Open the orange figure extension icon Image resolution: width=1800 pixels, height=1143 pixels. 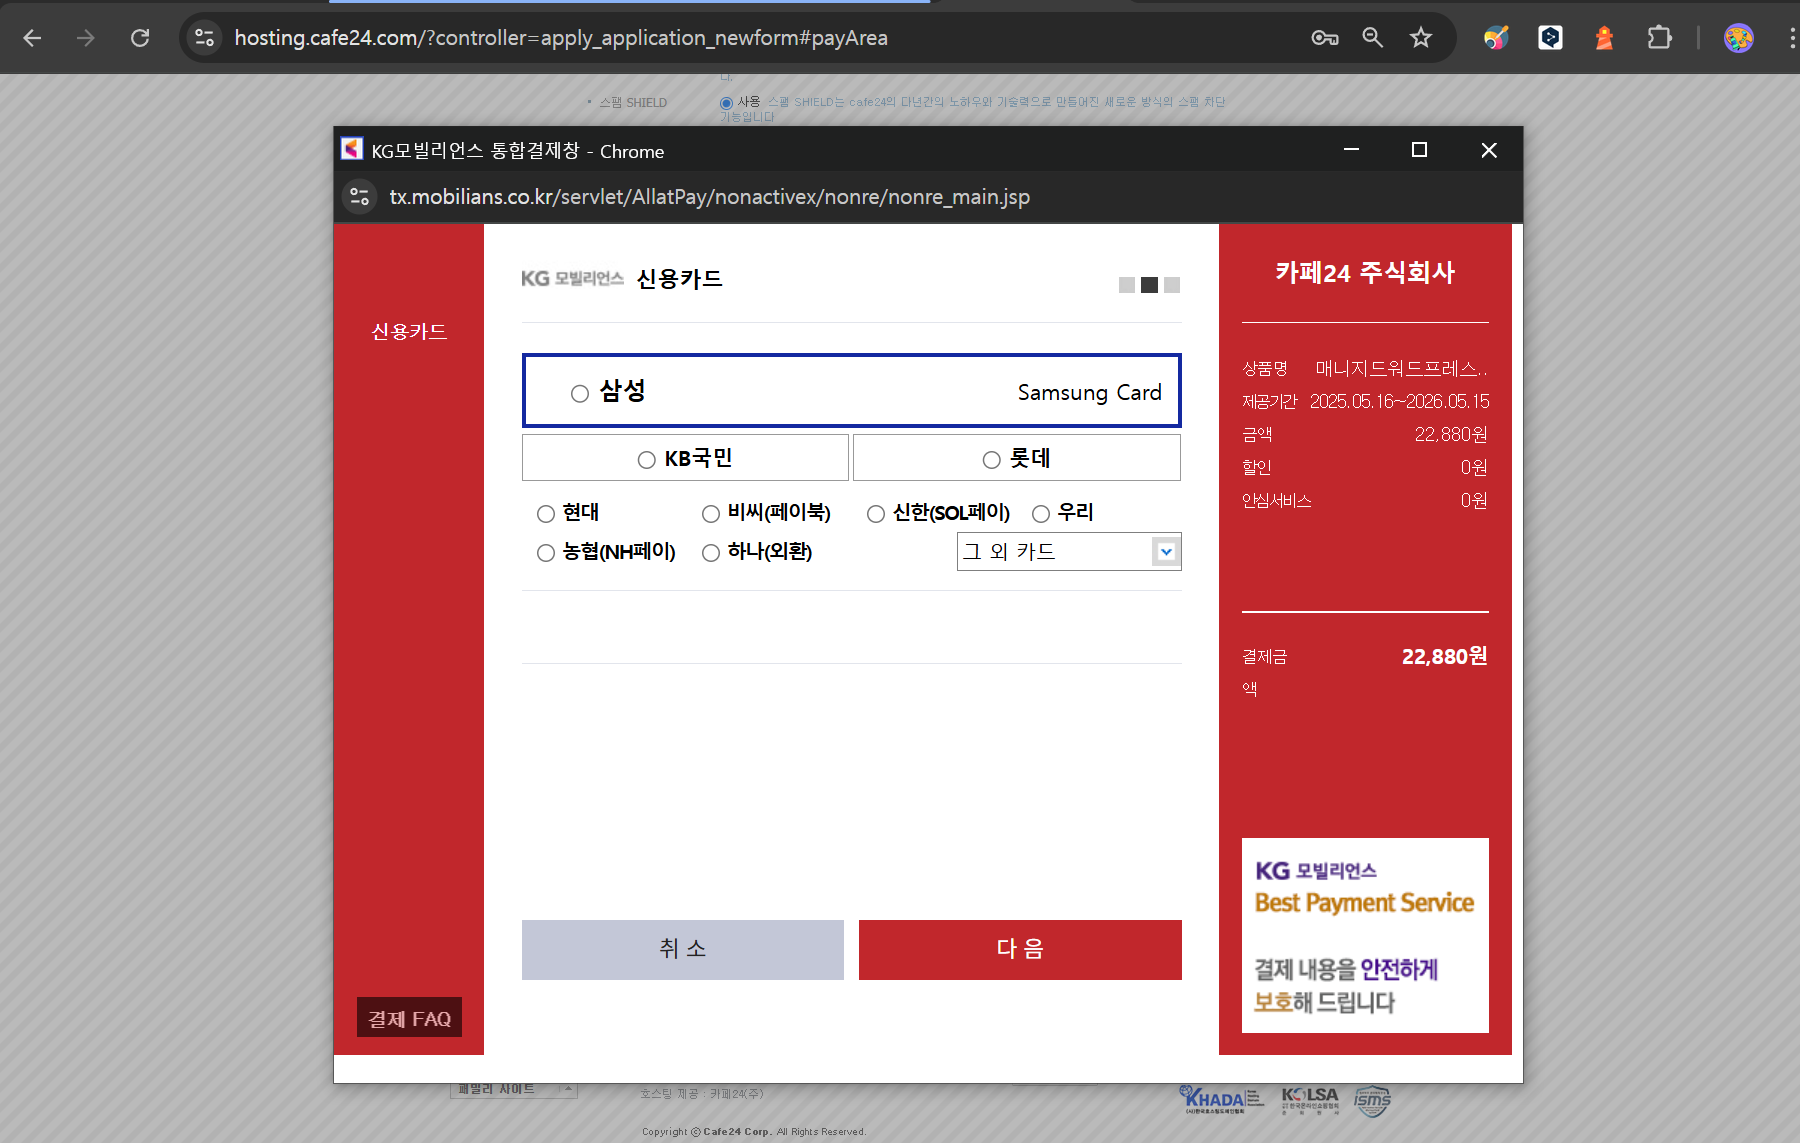click(1604, 38)
